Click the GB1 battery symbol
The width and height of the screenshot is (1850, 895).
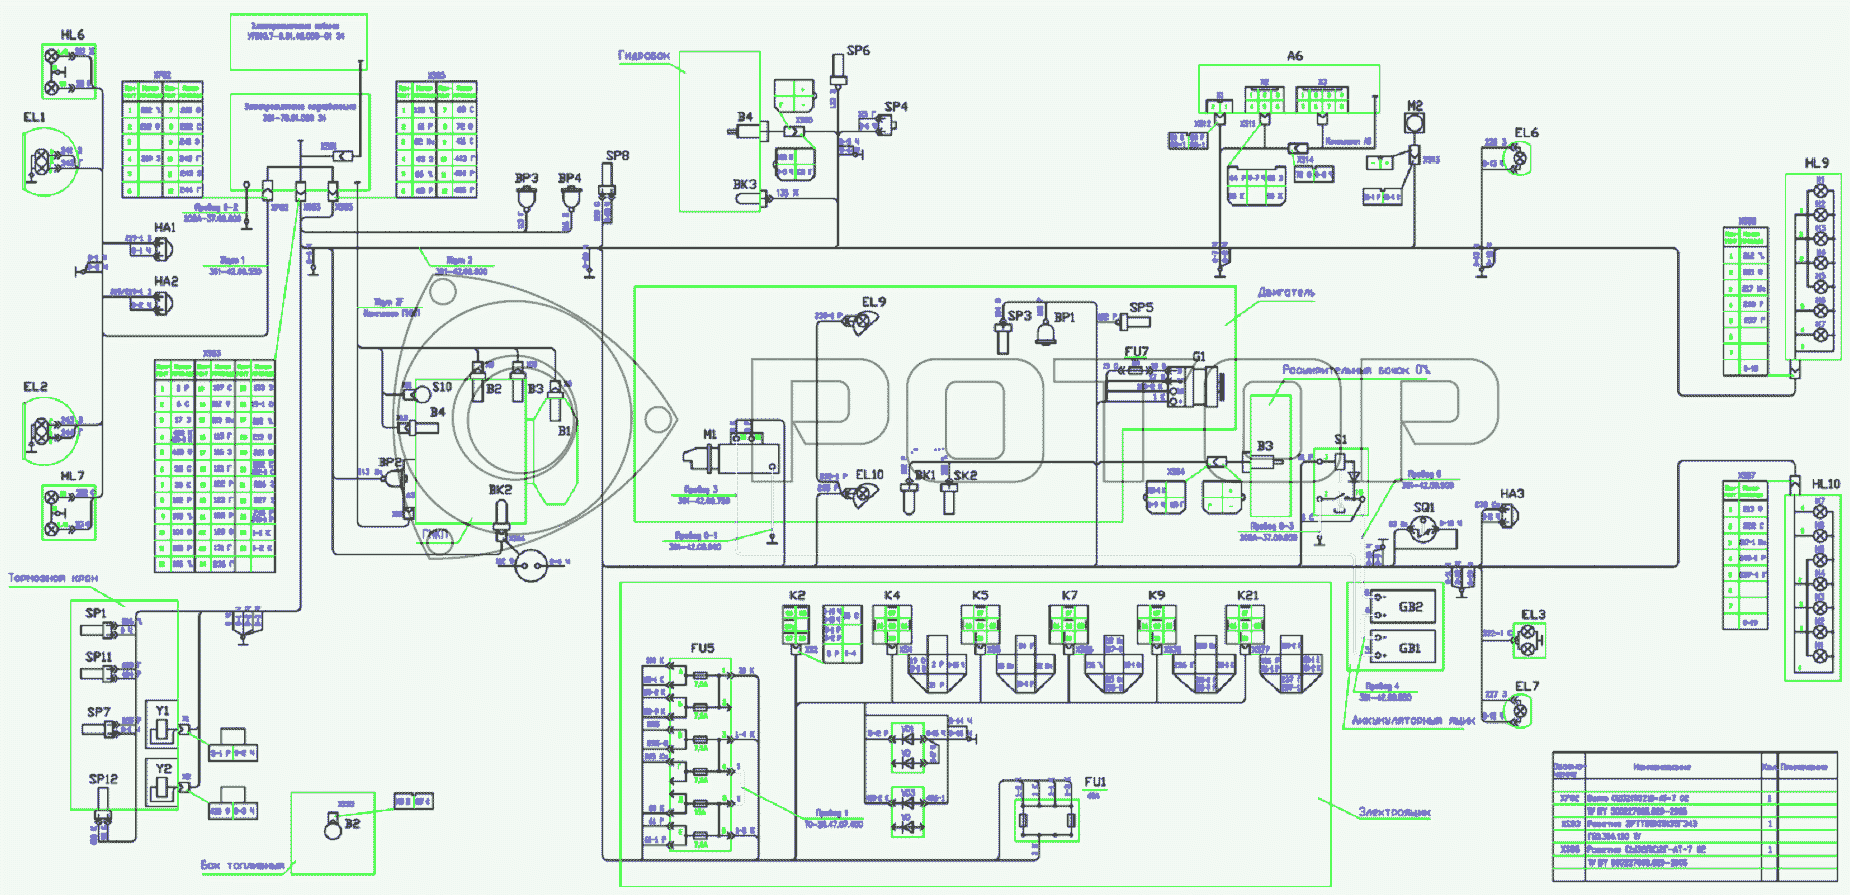[x=1402, y=648]
